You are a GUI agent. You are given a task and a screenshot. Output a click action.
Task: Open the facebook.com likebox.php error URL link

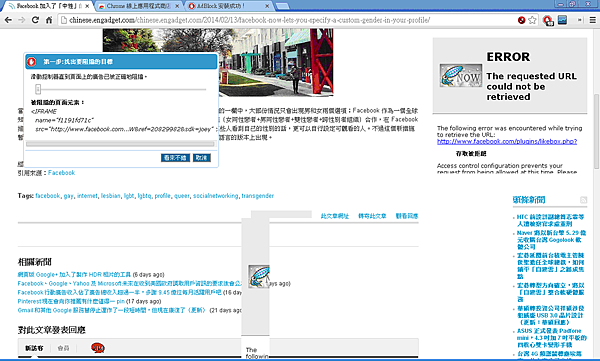(507, 141)
